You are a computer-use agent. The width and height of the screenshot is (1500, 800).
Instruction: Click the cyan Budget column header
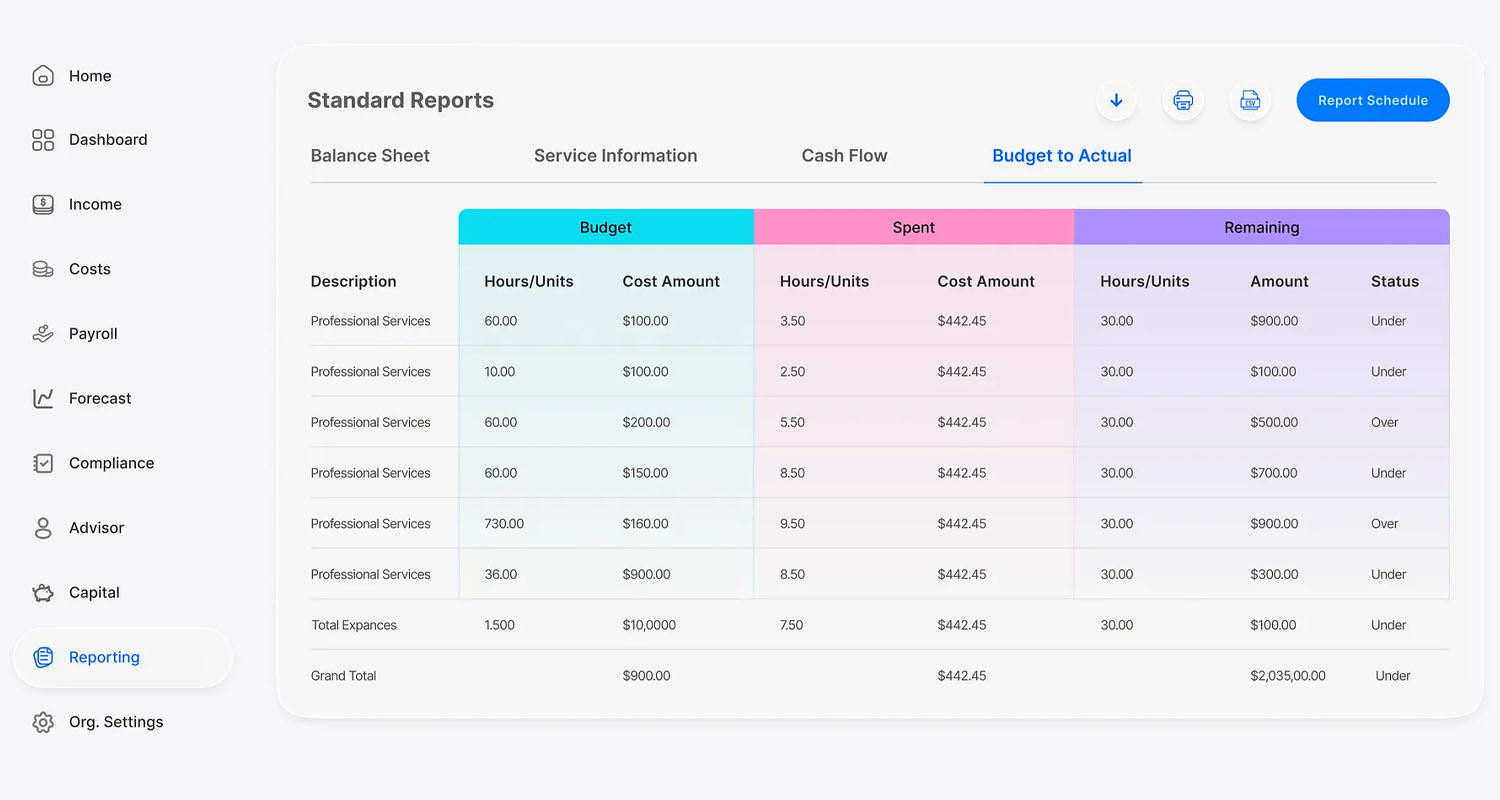click(605, 228)
